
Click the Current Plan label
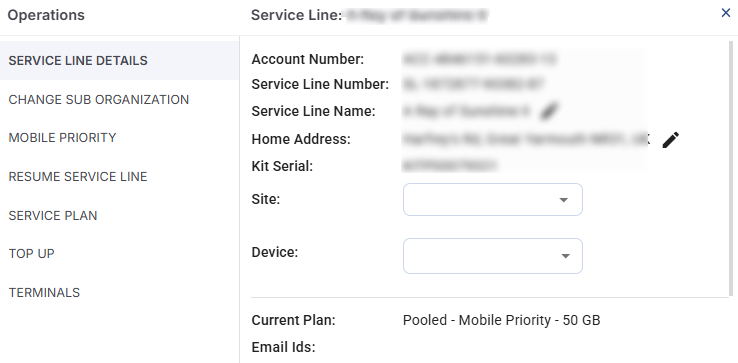click(293, 320)
